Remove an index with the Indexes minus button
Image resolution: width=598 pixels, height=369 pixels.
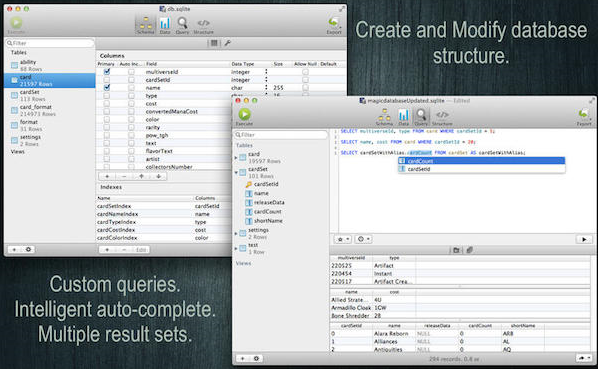click(x=124, y=250)
